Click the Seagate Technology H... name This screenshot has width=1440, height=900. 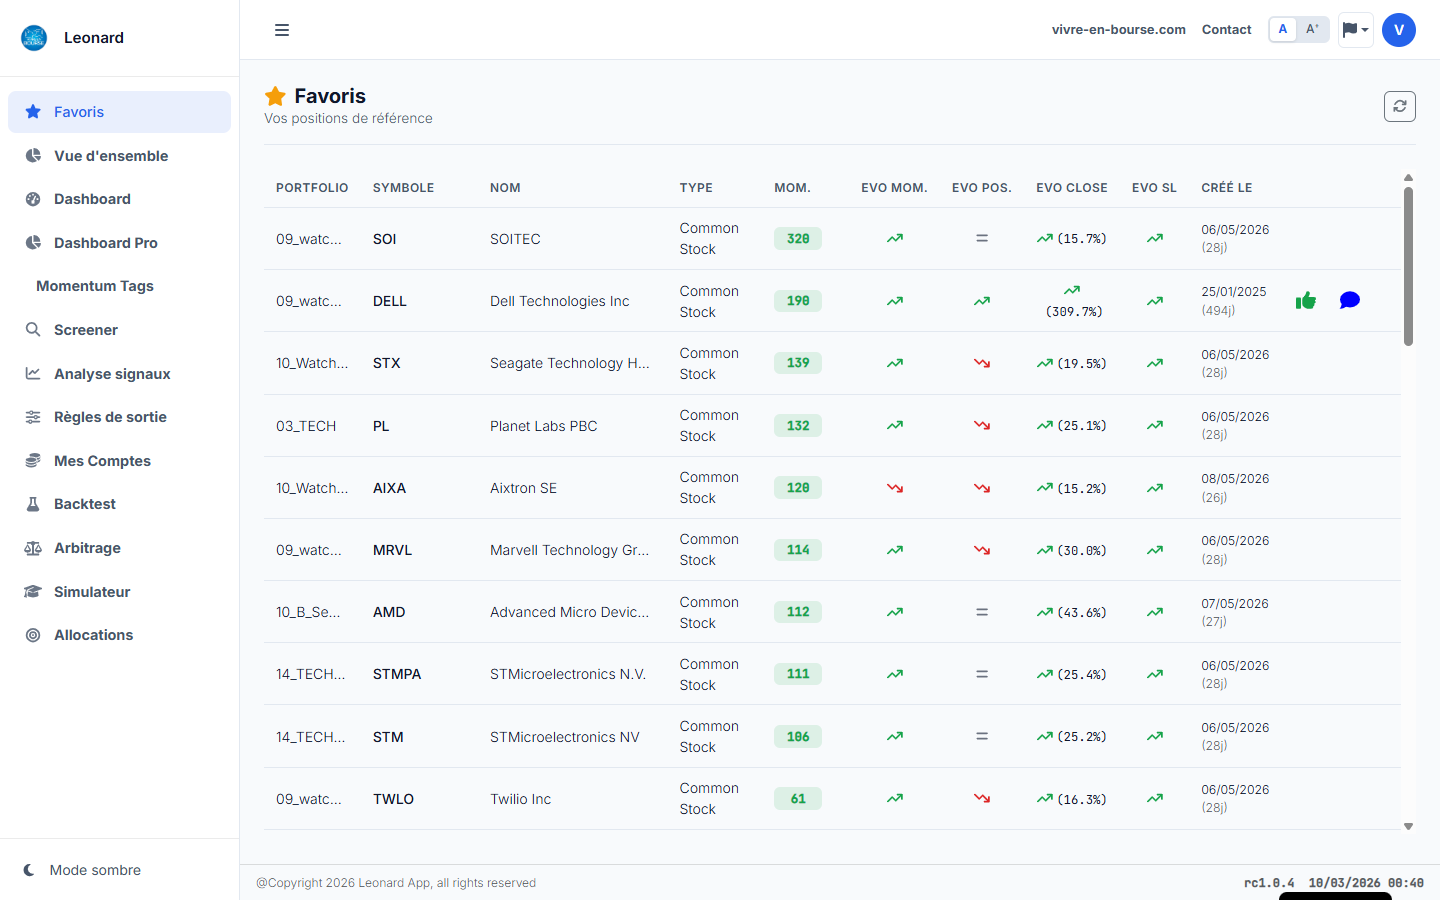click(570, 363)
